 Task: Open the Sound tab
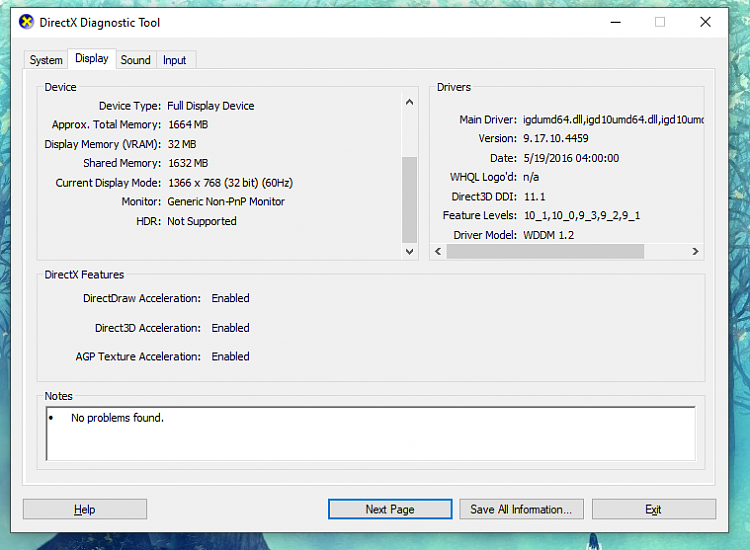[135, 60]
